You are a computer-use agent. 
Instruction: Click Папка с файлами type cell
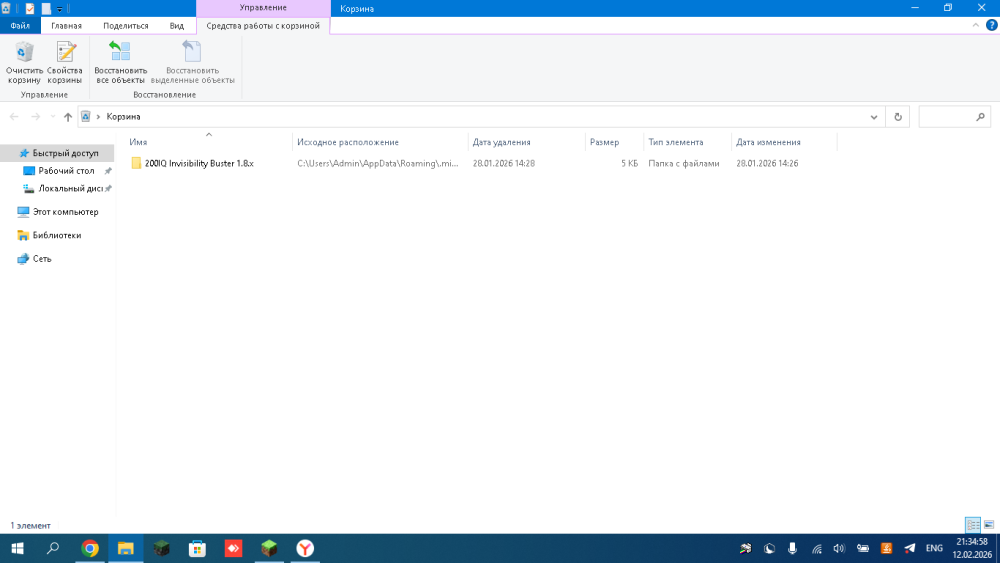coord(684,163)
